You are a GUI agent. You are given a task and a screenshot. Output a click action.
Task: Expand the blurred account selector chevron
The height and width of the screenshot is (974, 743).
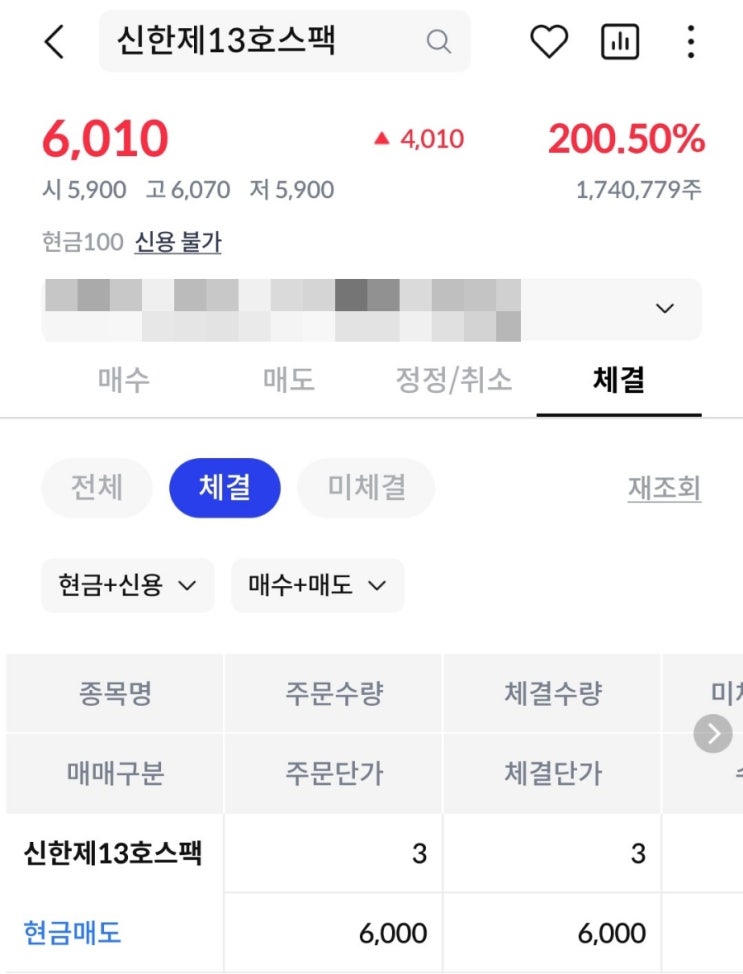(665, 308)
